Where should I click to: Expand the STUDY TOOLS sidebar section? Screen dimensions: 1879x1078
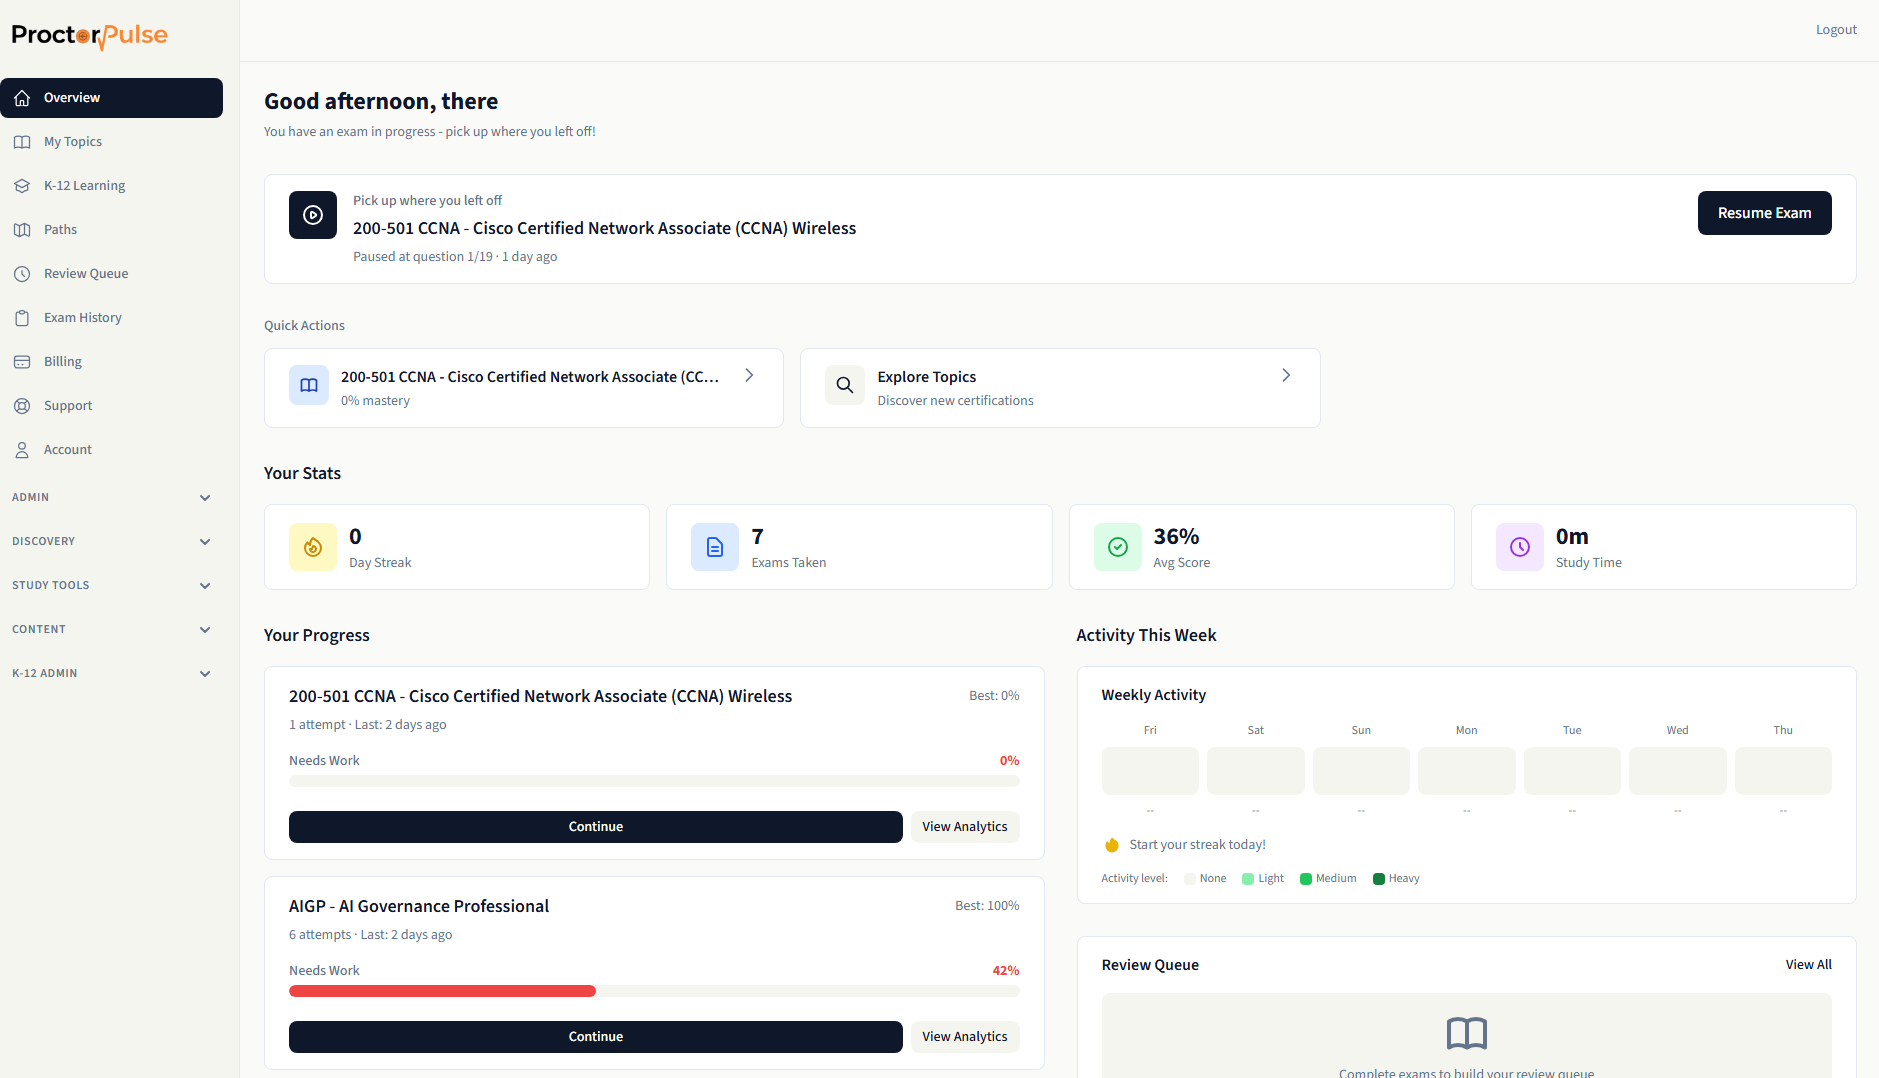pos(111,585)
